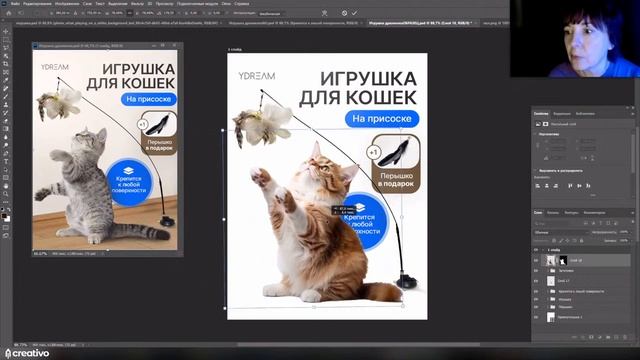Expand the Заголовок layer group
Viewport: 640px width, 360px height.
point(547,271)
